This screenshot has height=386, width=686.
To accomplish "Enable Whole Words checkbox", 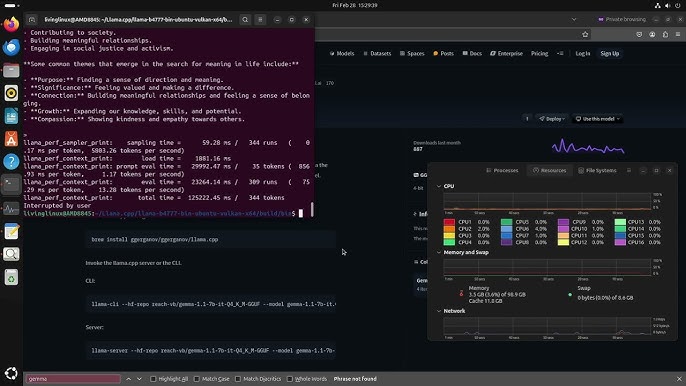I will click(290, 379).
